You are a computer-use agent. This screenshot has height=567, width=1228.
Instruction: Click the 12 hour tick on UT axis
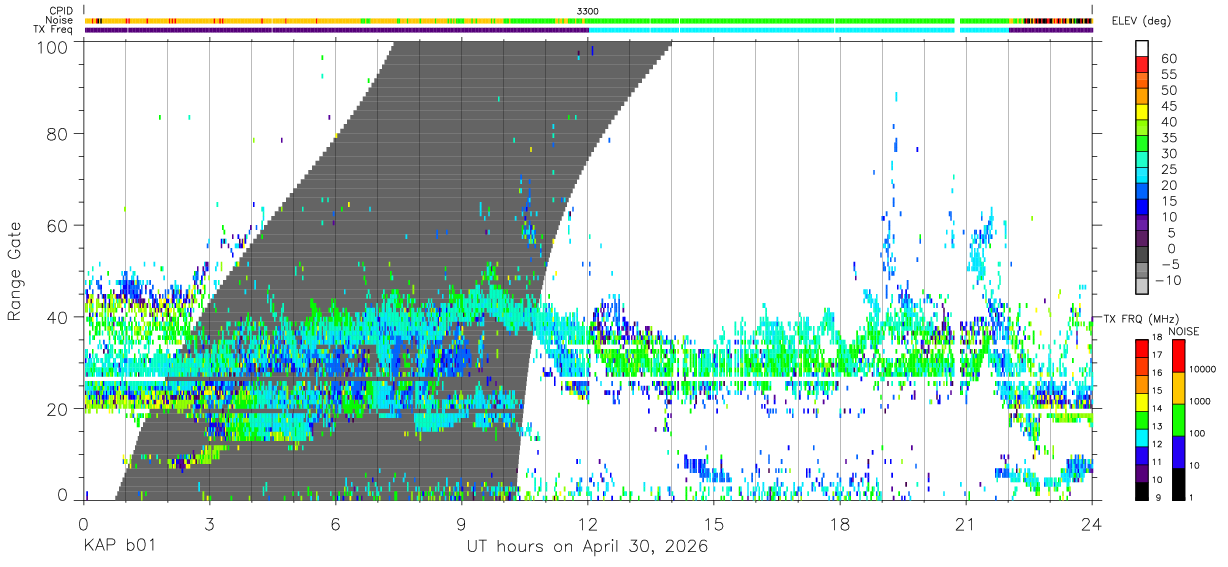point(588,524)
